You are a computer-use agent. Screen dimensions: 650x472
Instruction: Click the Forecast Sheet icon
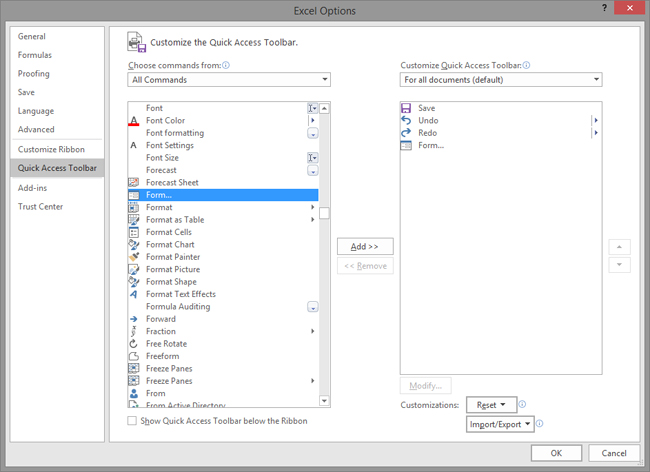coord(134,183)
